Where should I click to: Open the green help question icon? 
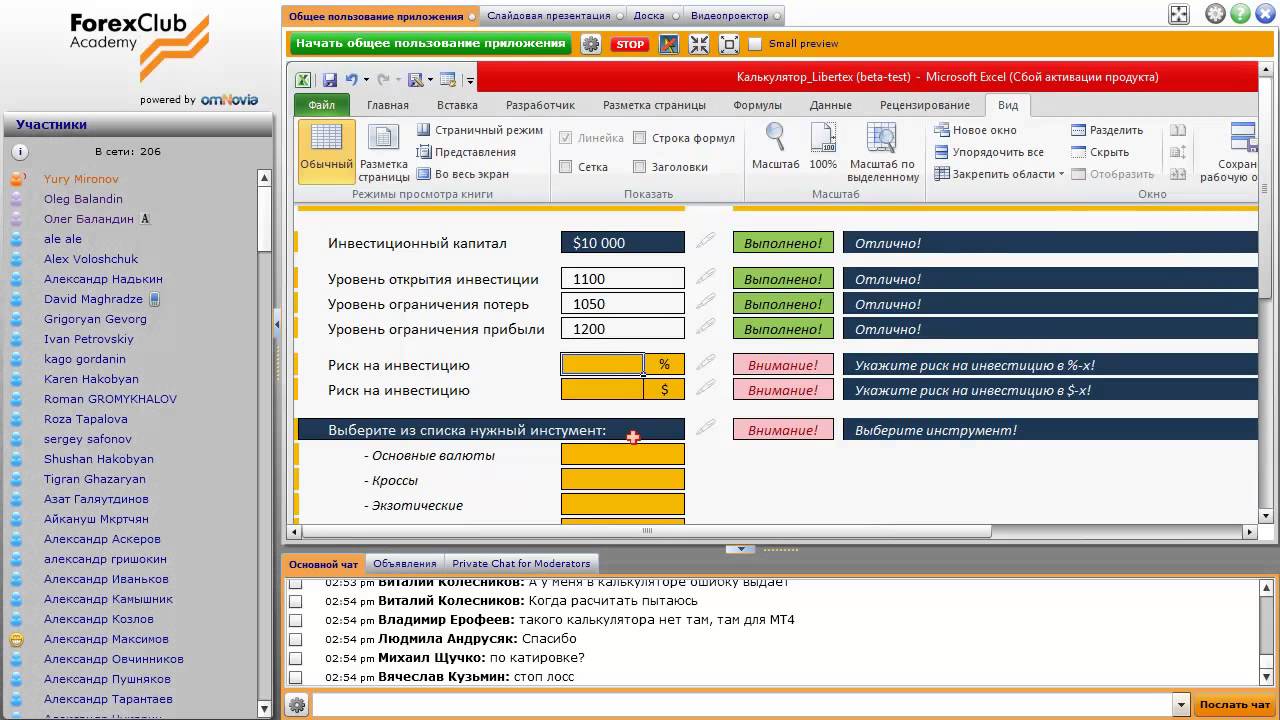[1240, 14]
